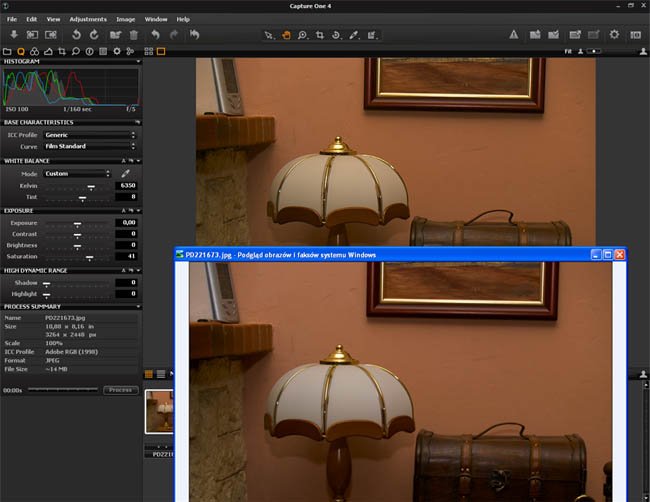
Task: Open the ICC Profile dropdown
Action: 90,134
